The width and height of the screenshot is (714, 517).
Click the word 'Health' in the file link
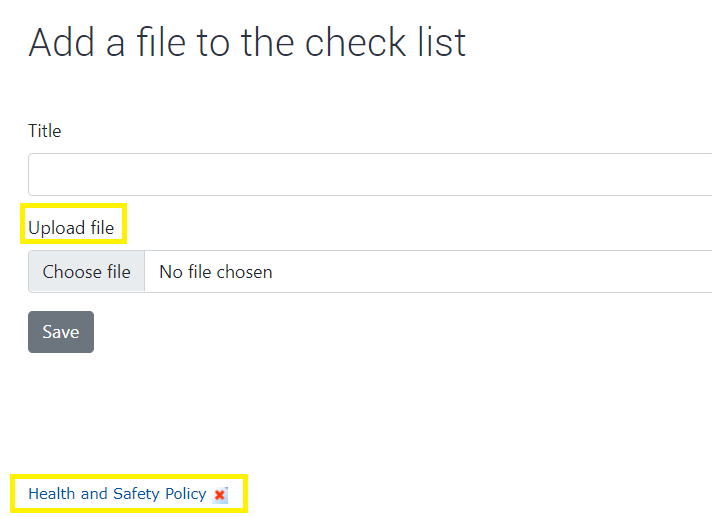pos(51,494)
